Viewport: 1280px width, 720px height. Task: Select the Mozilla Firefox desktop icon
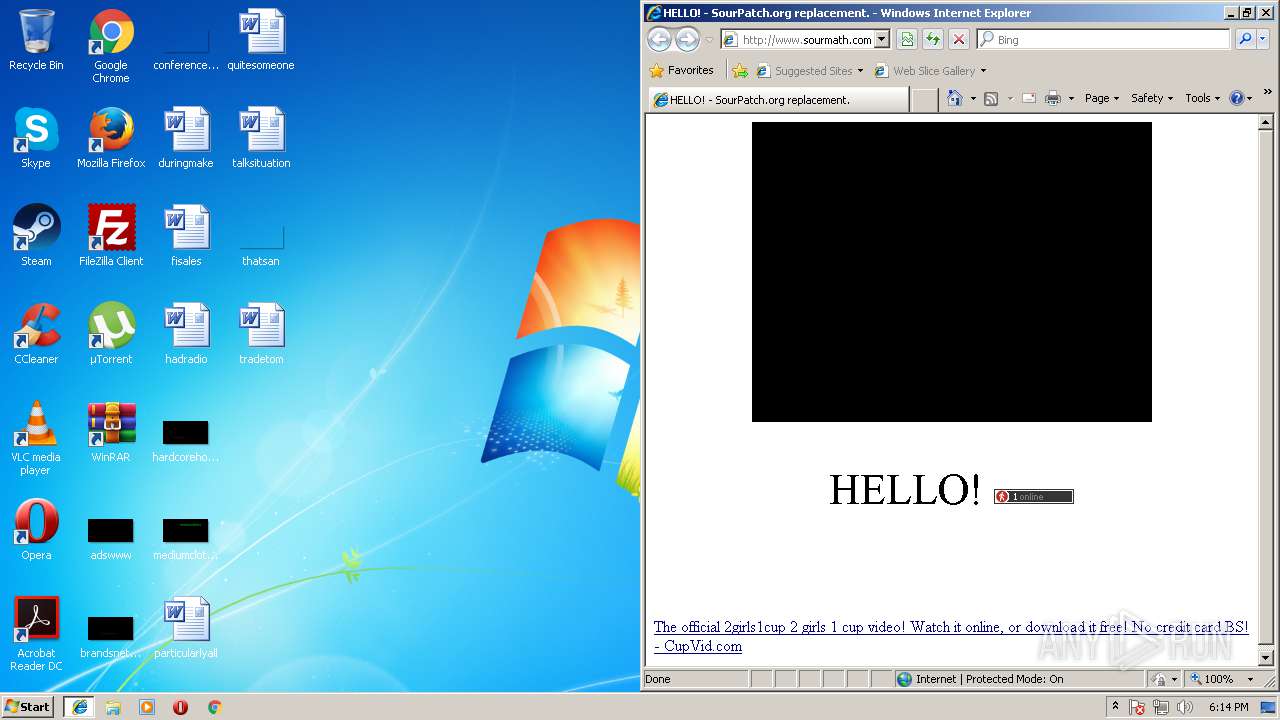tap(111, 138)
